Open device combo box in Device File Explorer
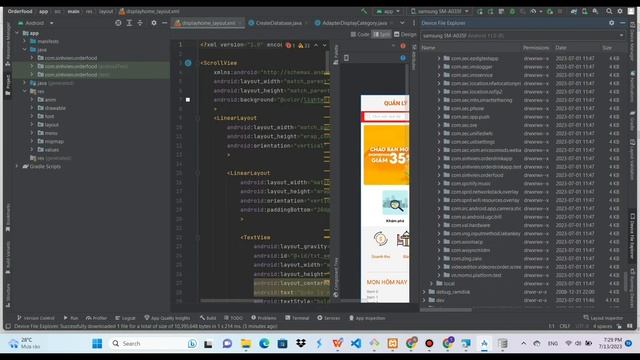The image size is (640, 360). click(523, 36)
